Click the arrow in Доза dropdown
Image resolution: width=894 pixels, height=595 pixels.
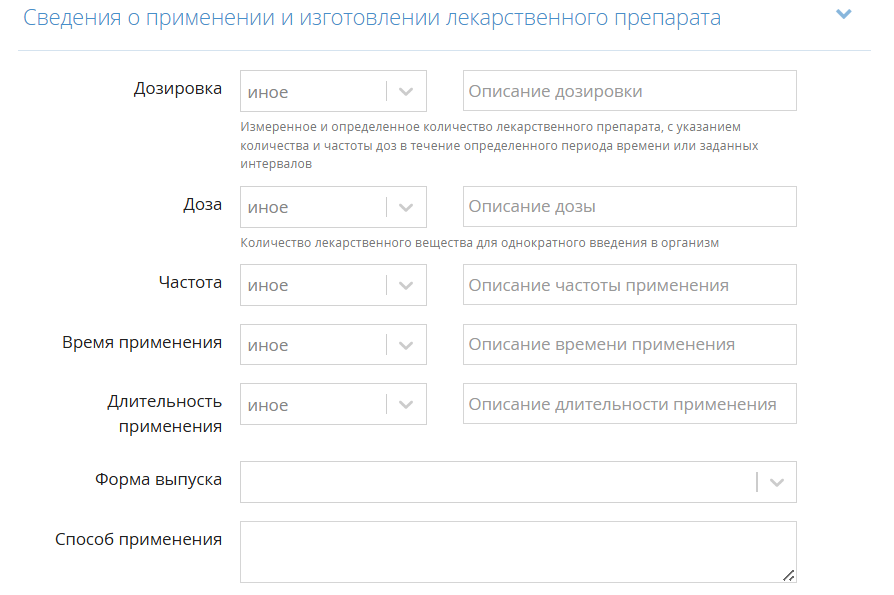point(406,207)
